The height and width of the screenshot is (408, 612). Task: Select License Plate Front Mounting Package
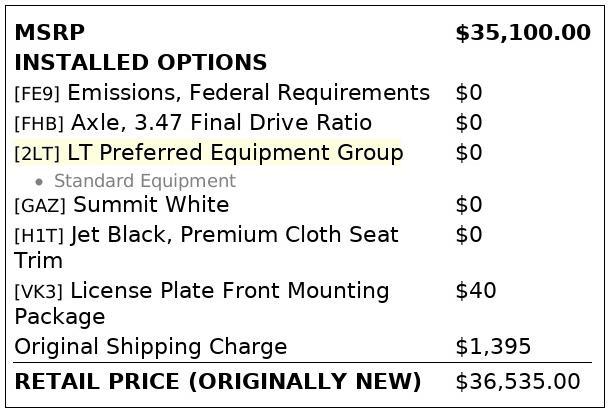click(230, 291)
